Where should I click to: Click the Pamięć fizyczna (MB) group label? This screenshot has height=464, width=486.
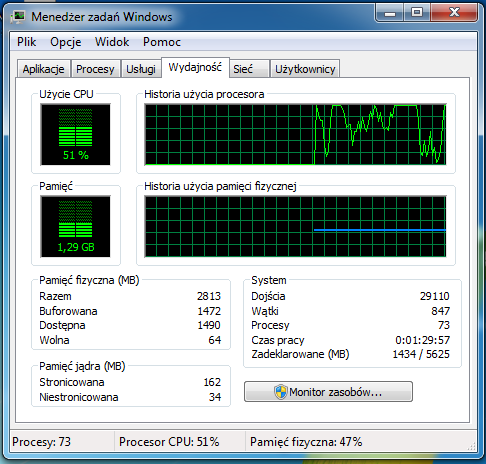[89, 280]
